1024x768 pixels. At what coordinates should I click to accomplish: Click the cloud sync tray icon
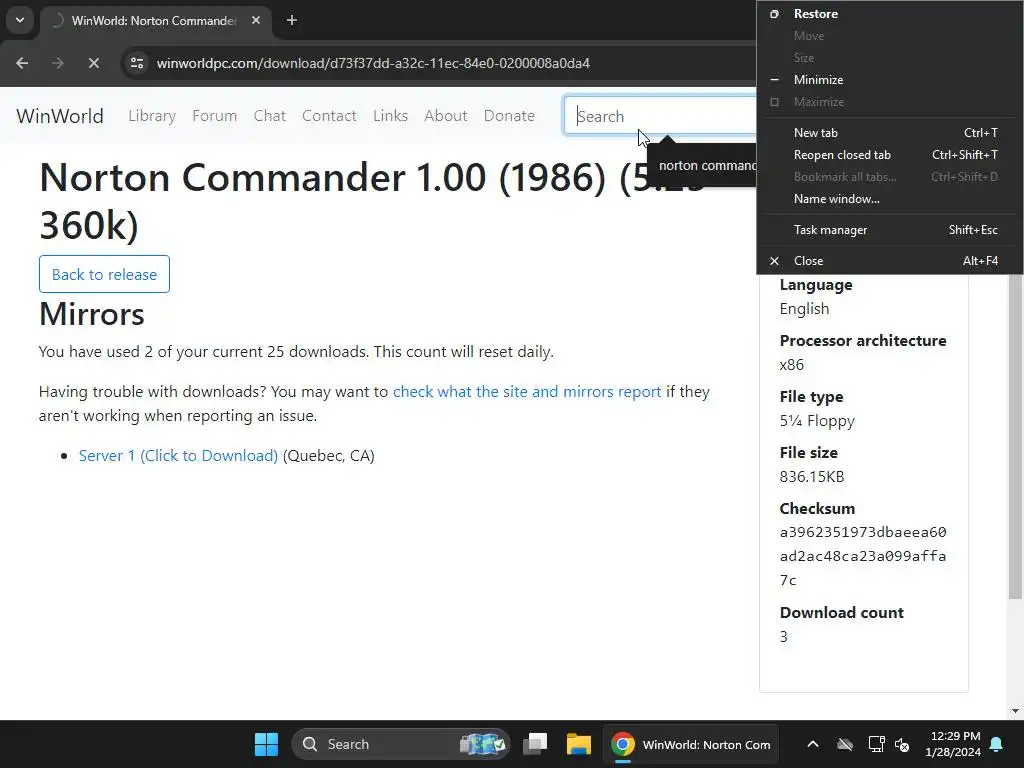(845, 744)
